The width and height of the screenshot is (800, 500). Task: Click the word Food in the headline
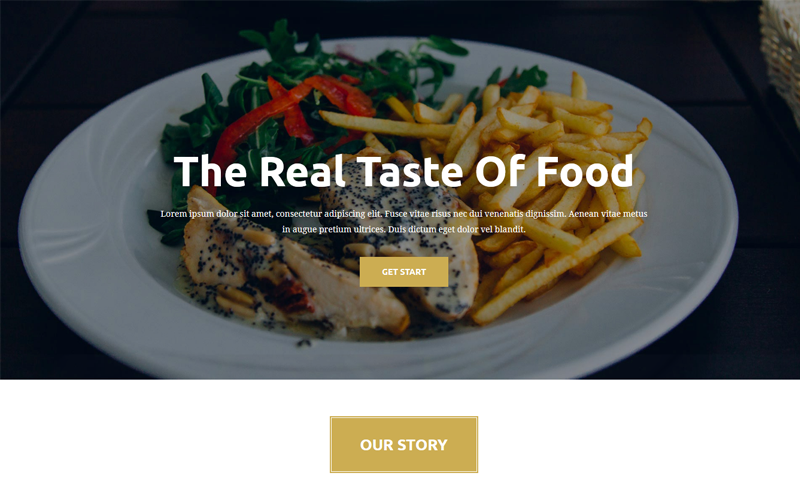(585, 171)
